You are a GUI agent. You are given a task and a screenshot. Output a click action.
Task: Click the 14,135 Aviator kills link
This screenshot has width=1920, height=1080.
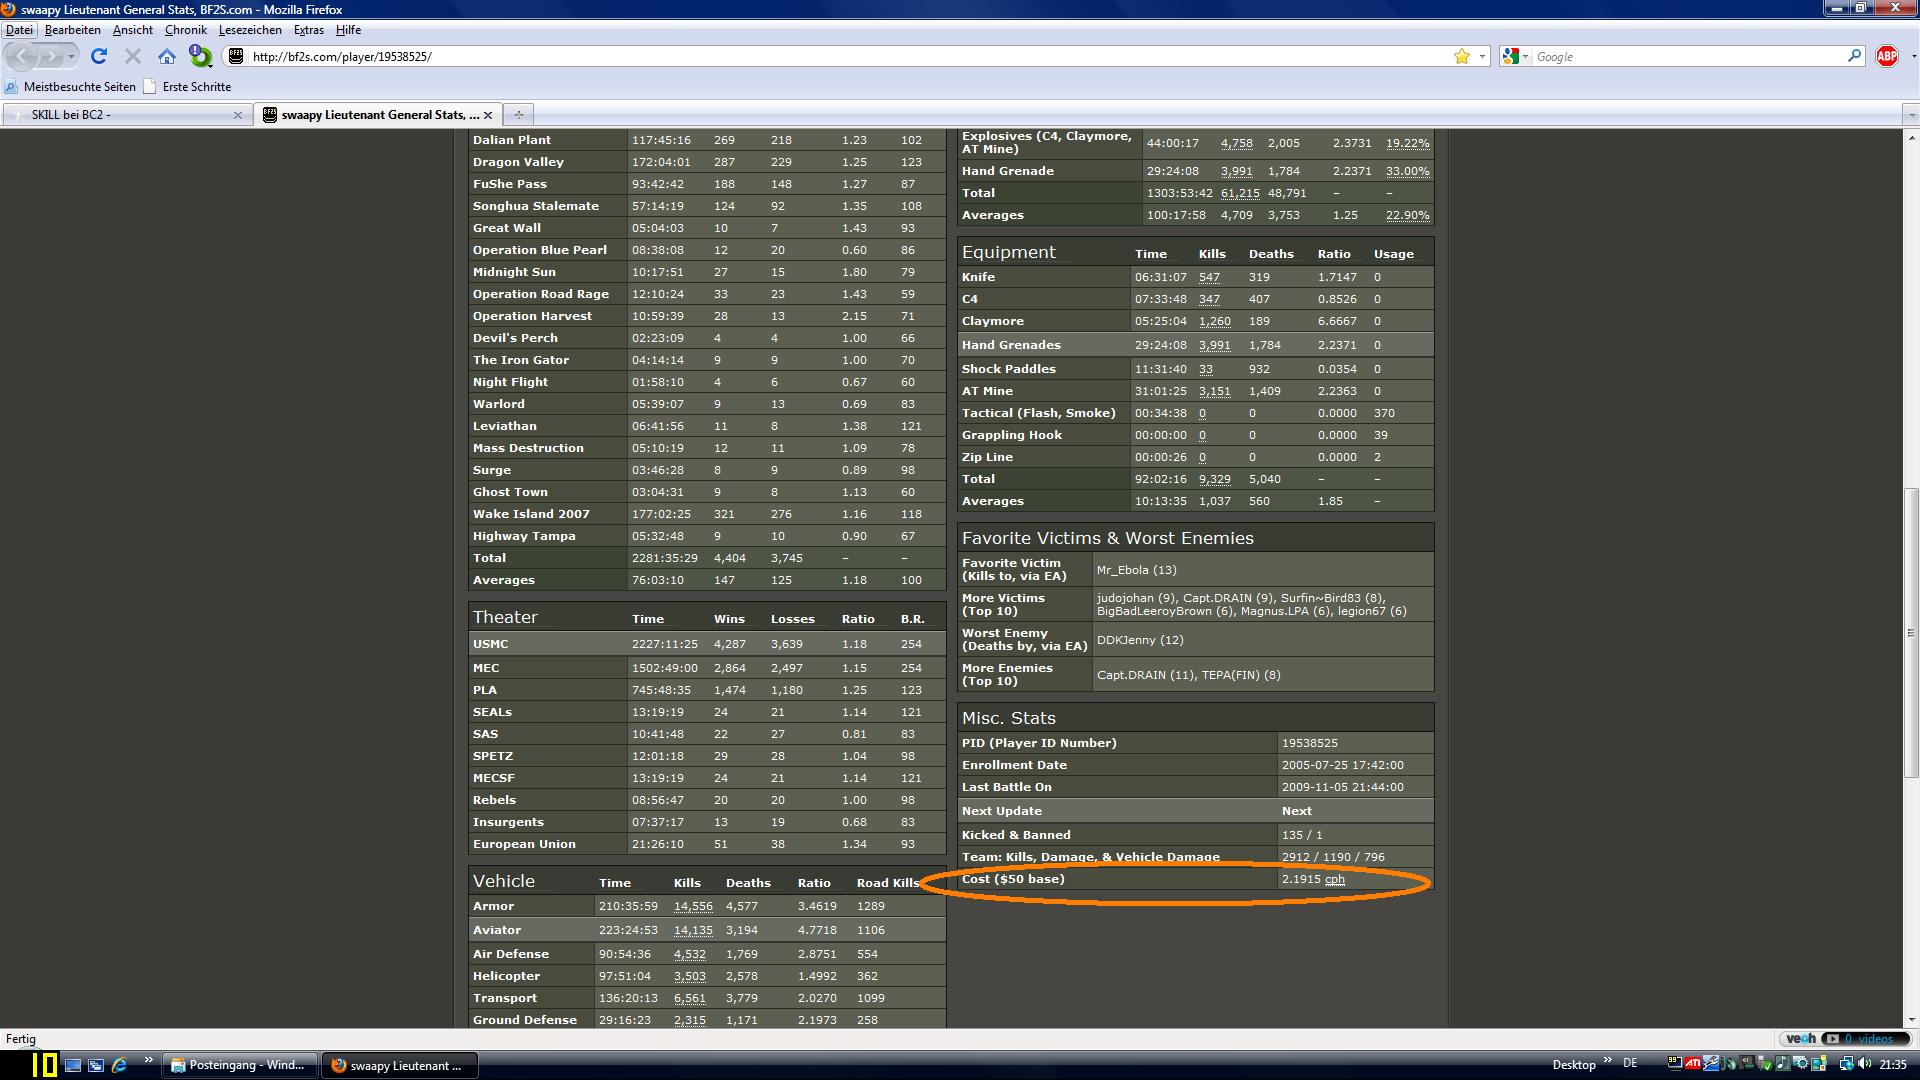(693, 930)
